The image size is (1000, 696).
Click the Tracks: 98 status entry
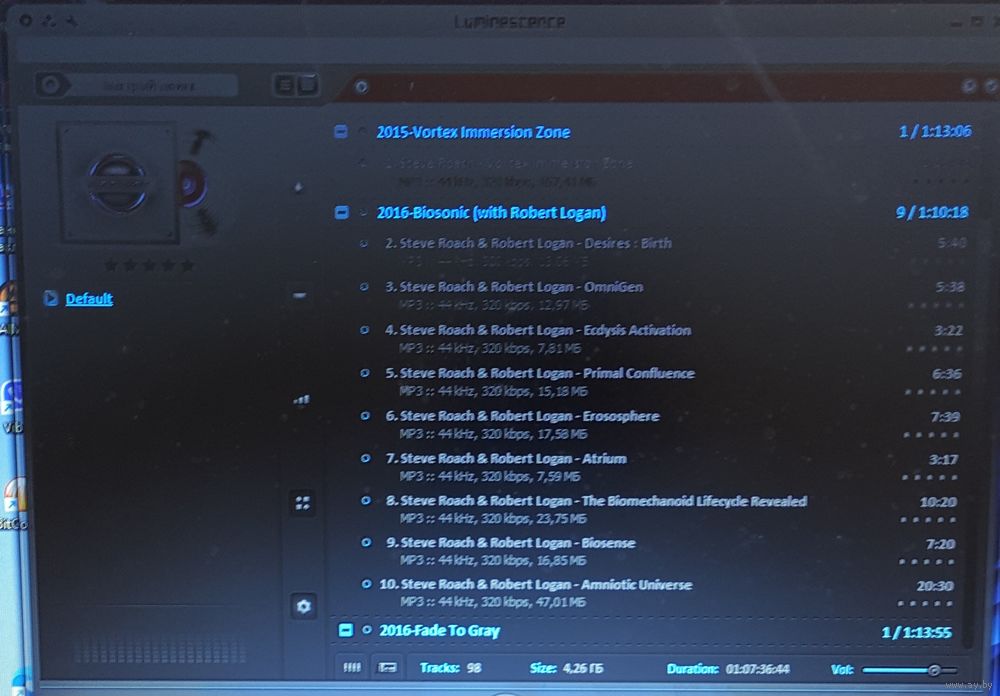[451, 668]
